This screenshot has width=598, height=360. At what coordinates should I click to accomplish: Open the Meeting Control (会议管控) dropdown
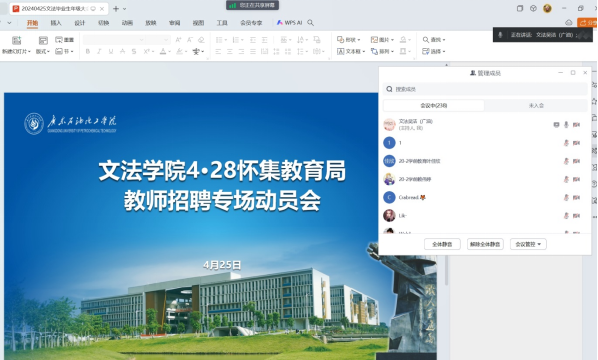point(528,244)
